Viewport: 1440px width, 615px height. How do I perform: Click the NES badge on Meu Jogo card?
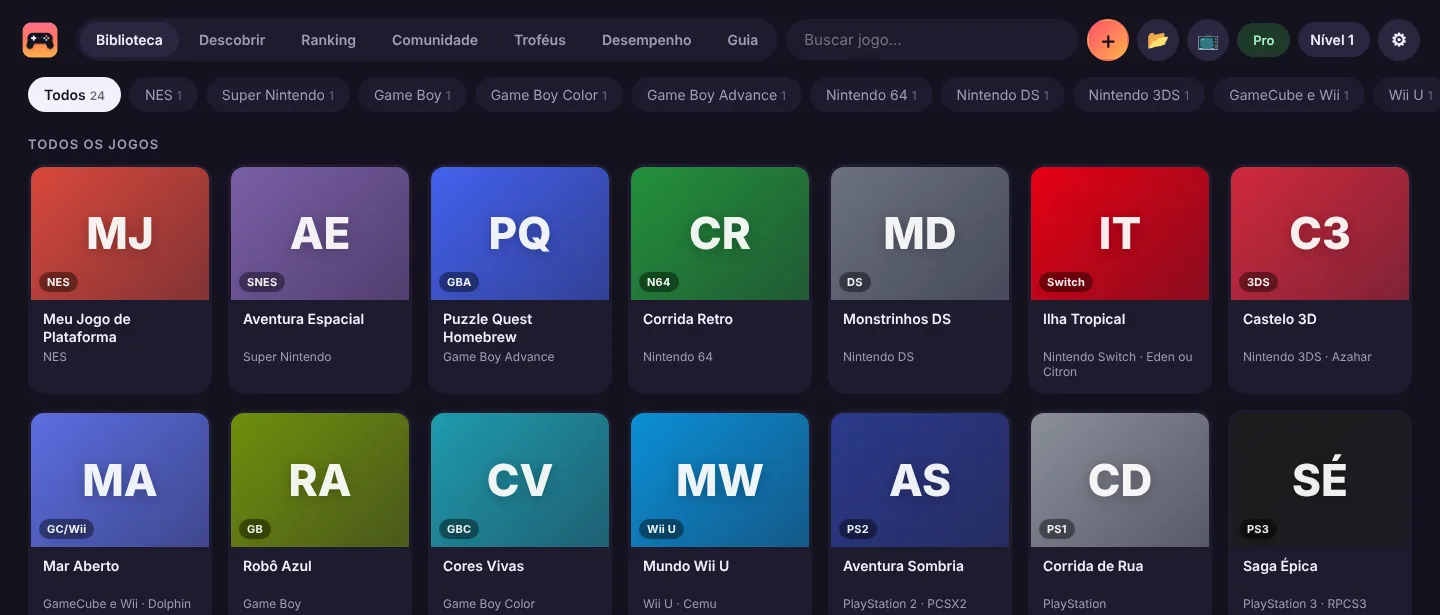58,282
